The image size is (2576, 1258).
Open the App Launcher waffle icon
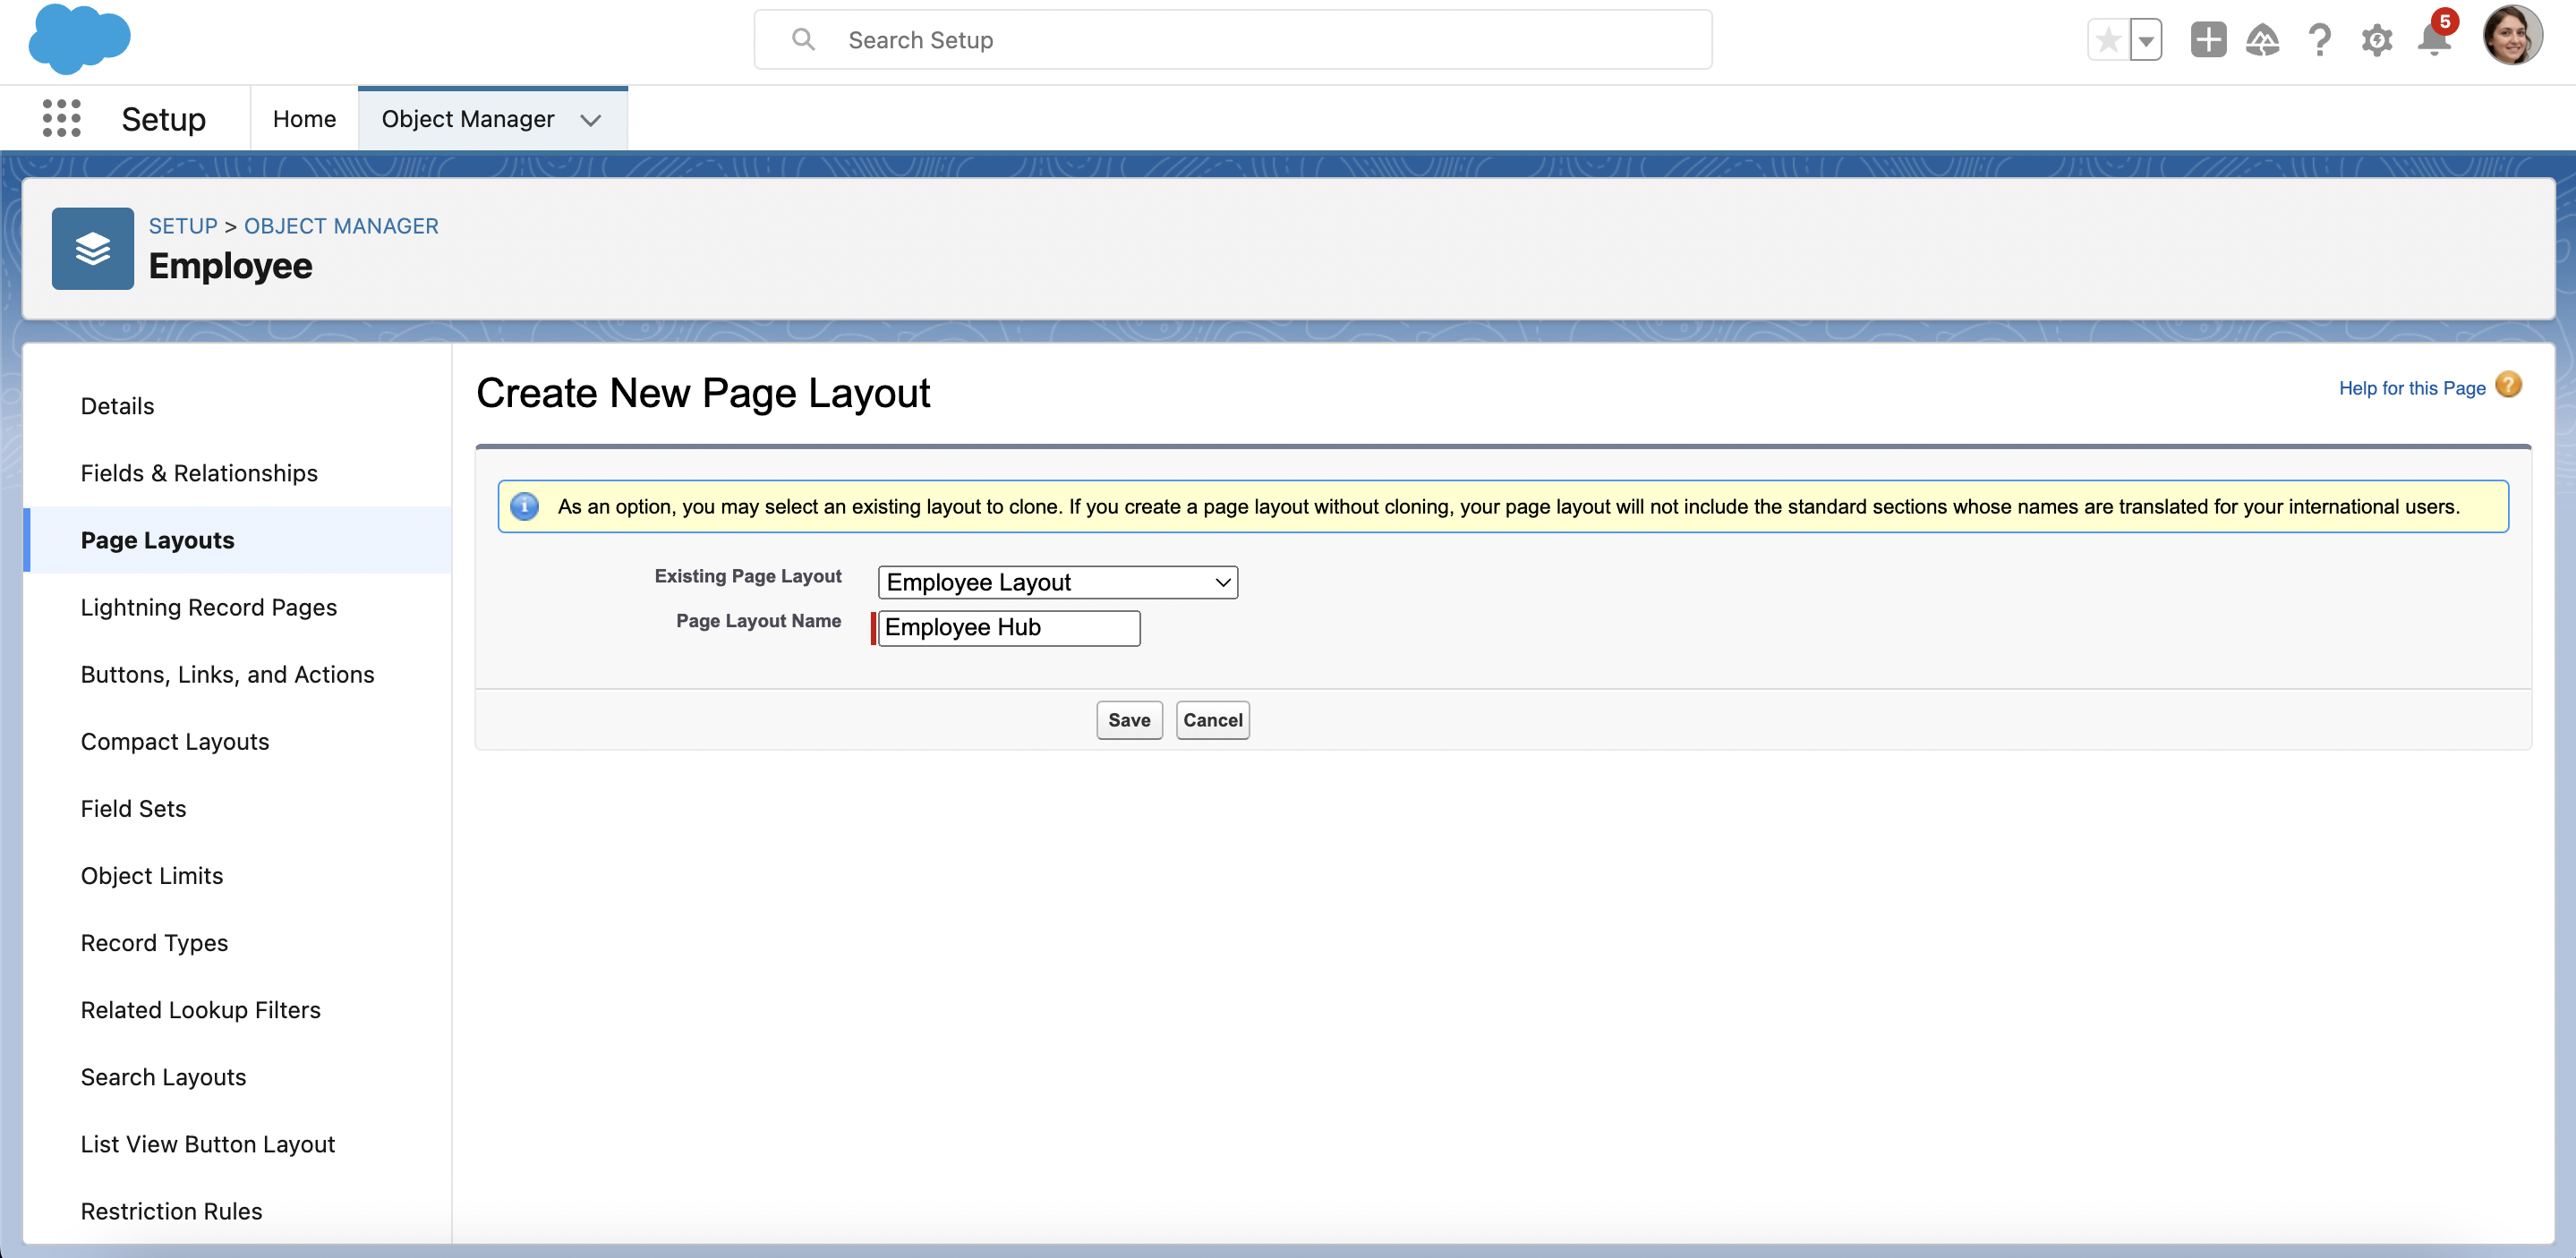point(60,118)
